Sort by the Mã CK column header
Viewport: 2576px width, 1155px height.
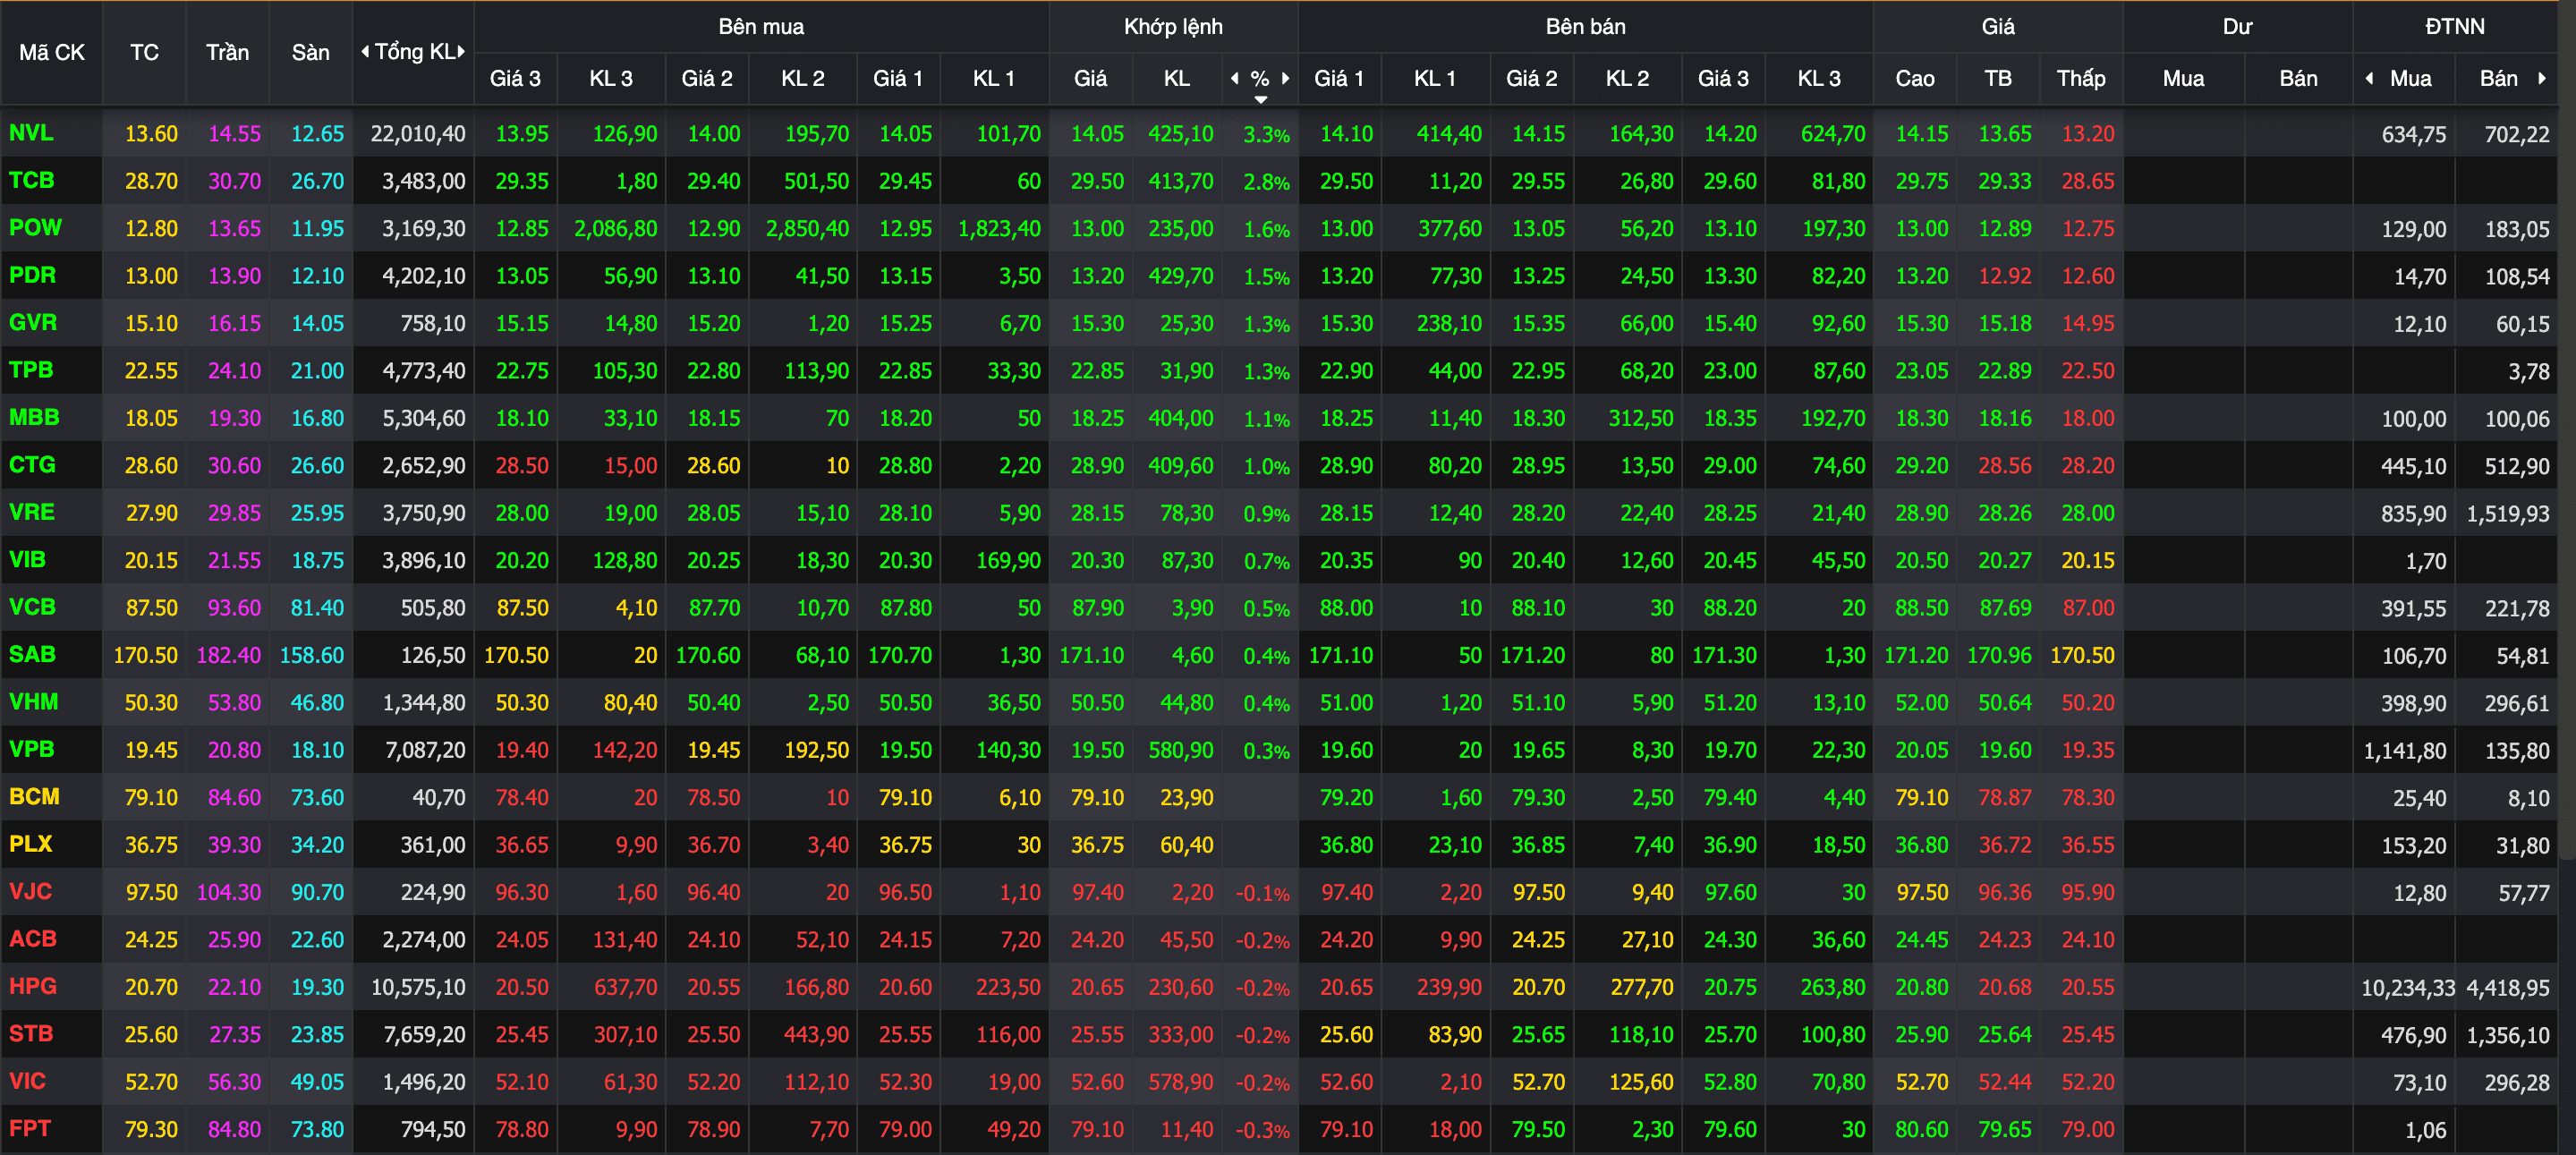[52, 52]
